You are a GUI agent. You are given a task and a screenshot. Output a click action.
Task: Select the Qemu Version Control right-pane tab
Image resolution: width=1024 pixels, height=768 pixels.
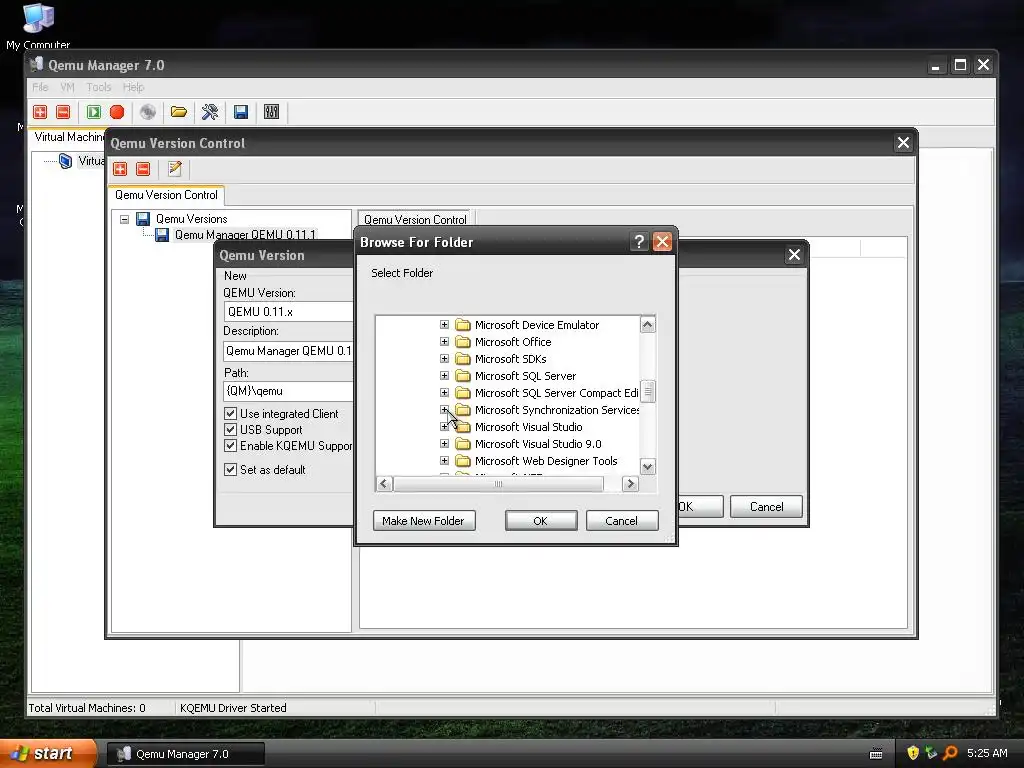415,219
